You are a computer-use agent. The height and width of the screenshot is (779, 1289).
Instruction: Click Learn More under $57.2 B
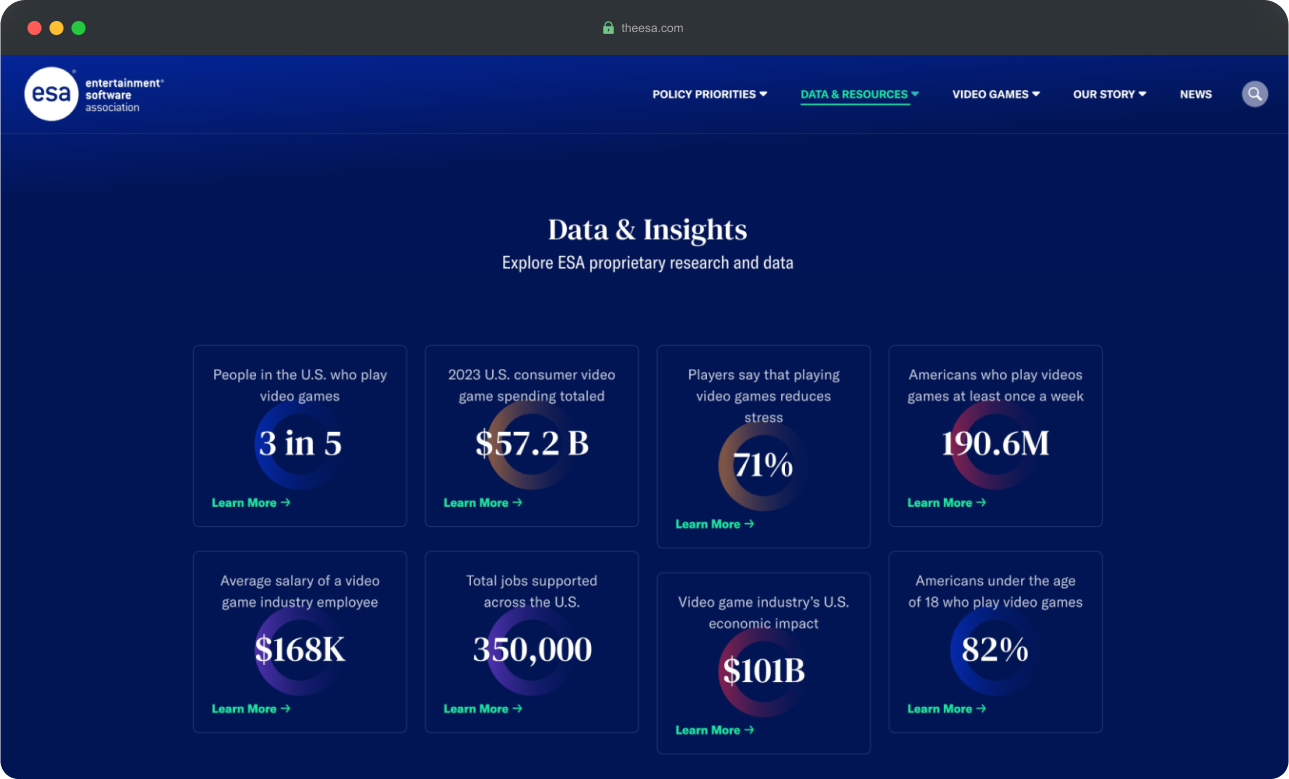pos(483,503)
